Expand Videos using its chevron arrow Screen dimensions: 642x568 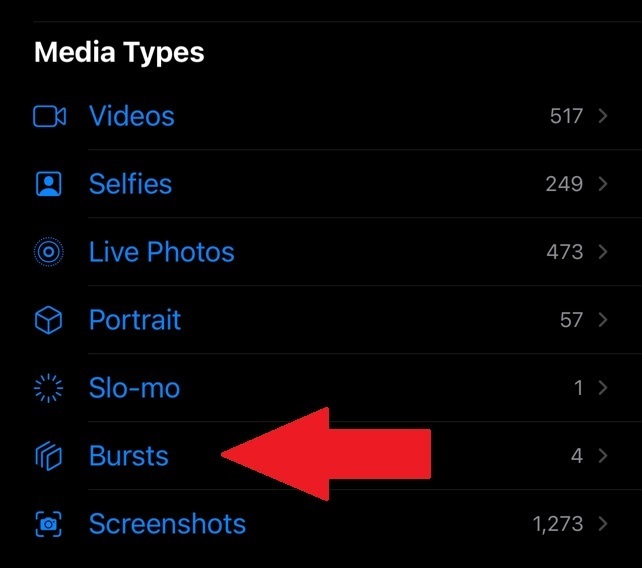click(603, 116)
